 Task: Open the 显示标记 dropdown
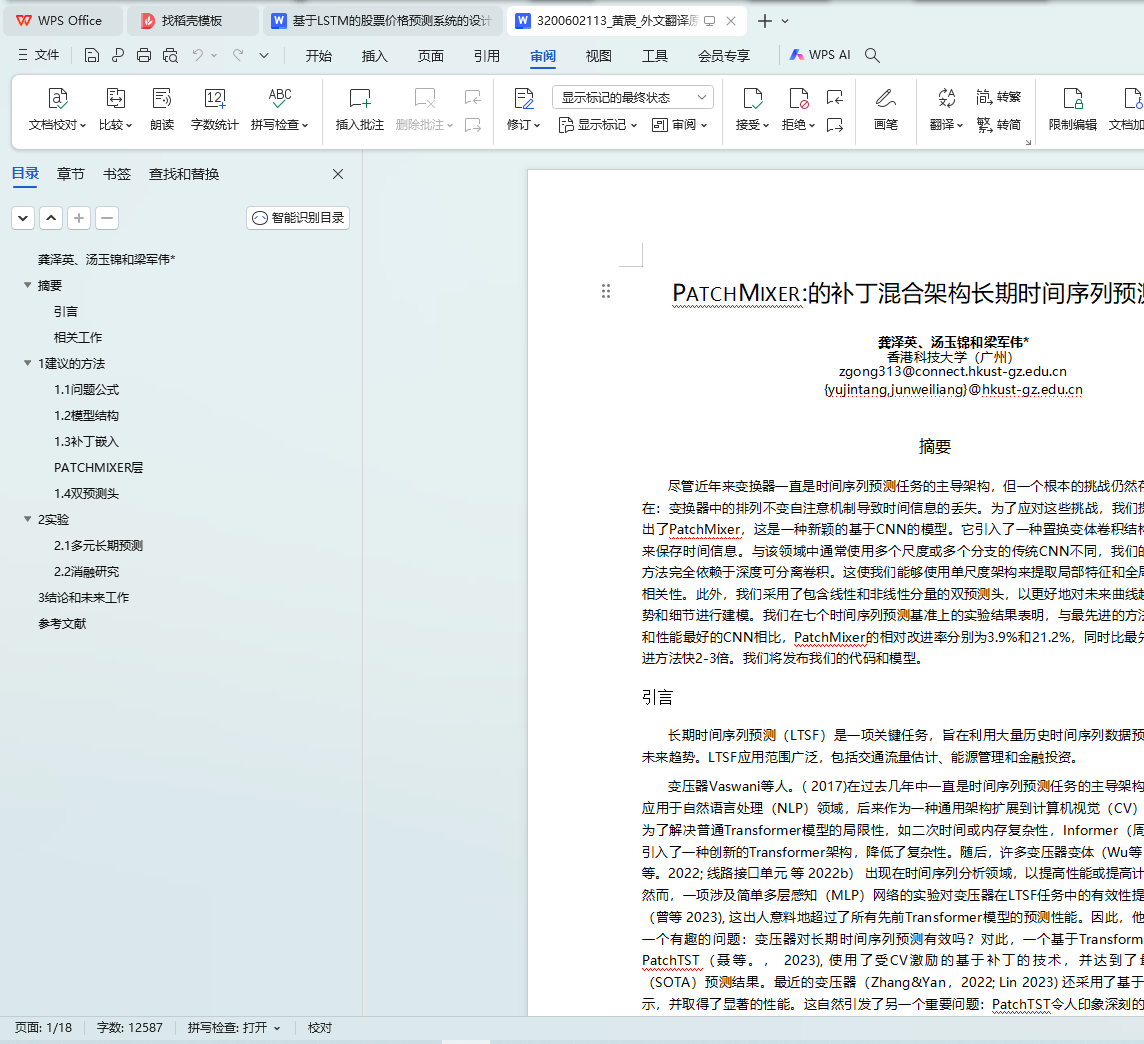coord(598,125)
